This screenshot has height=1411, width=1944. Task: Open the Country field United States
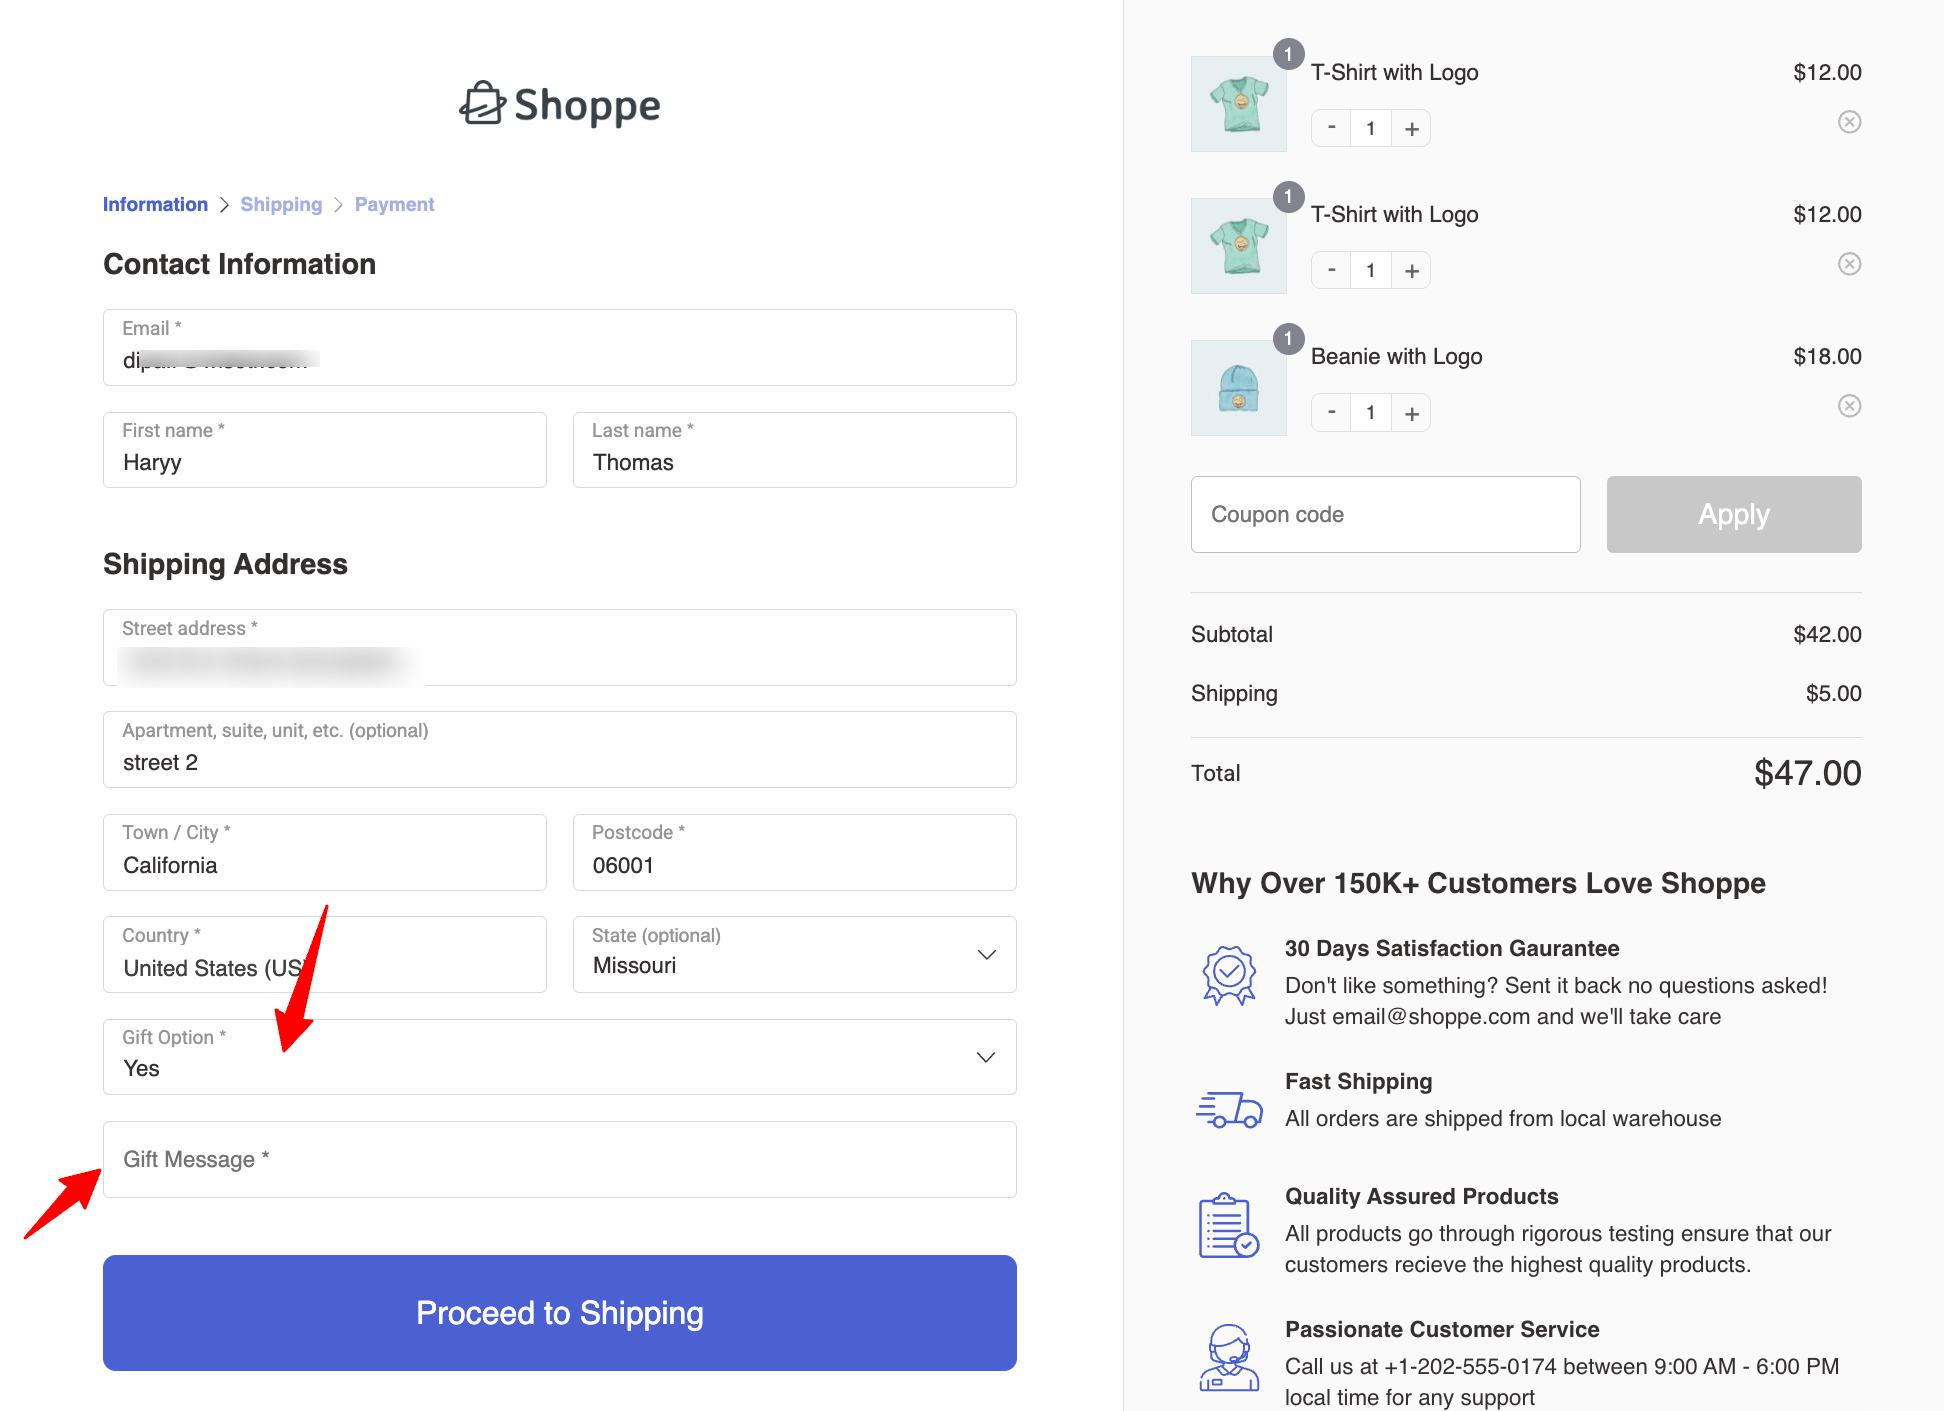pos(324,955)
